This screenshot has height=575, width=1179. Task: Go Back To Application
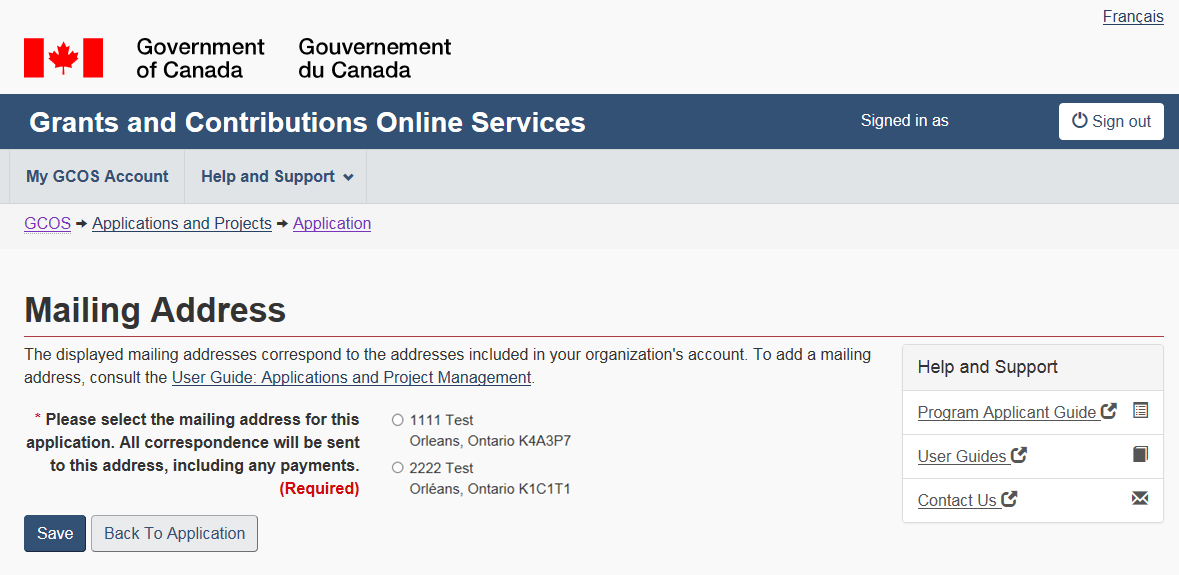pos(174,533)
